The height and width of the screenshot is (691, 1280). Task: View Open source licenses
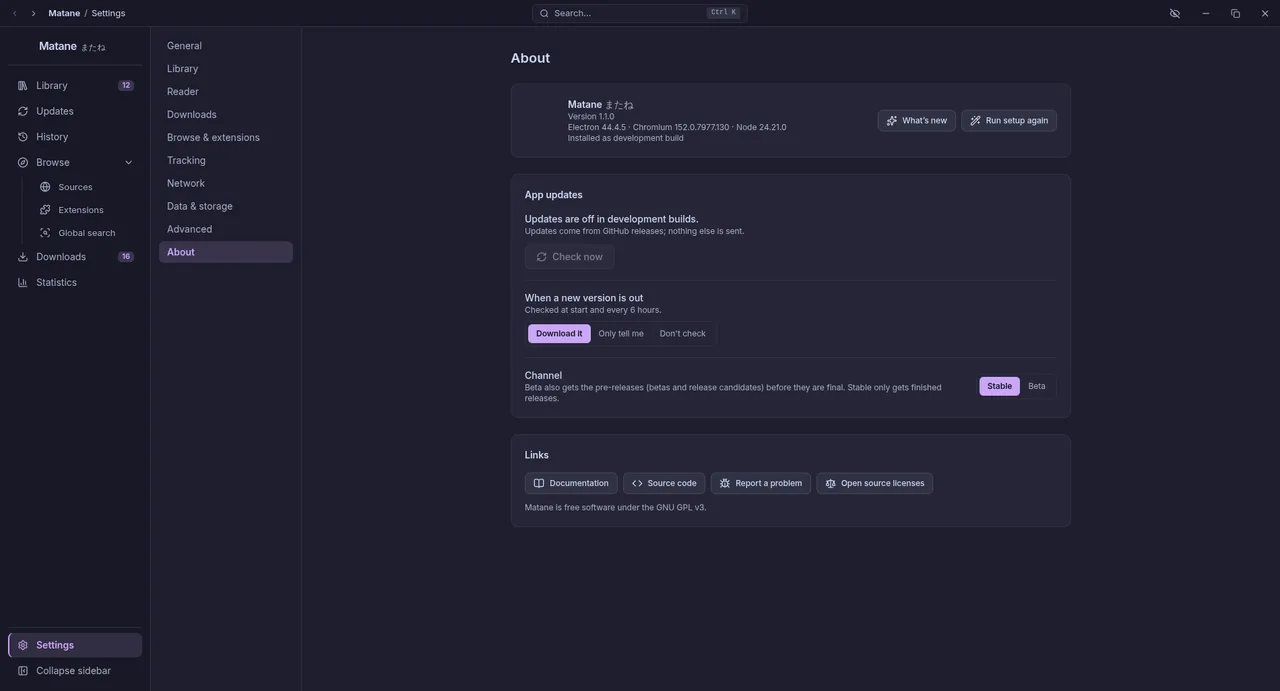coord(875,484)
